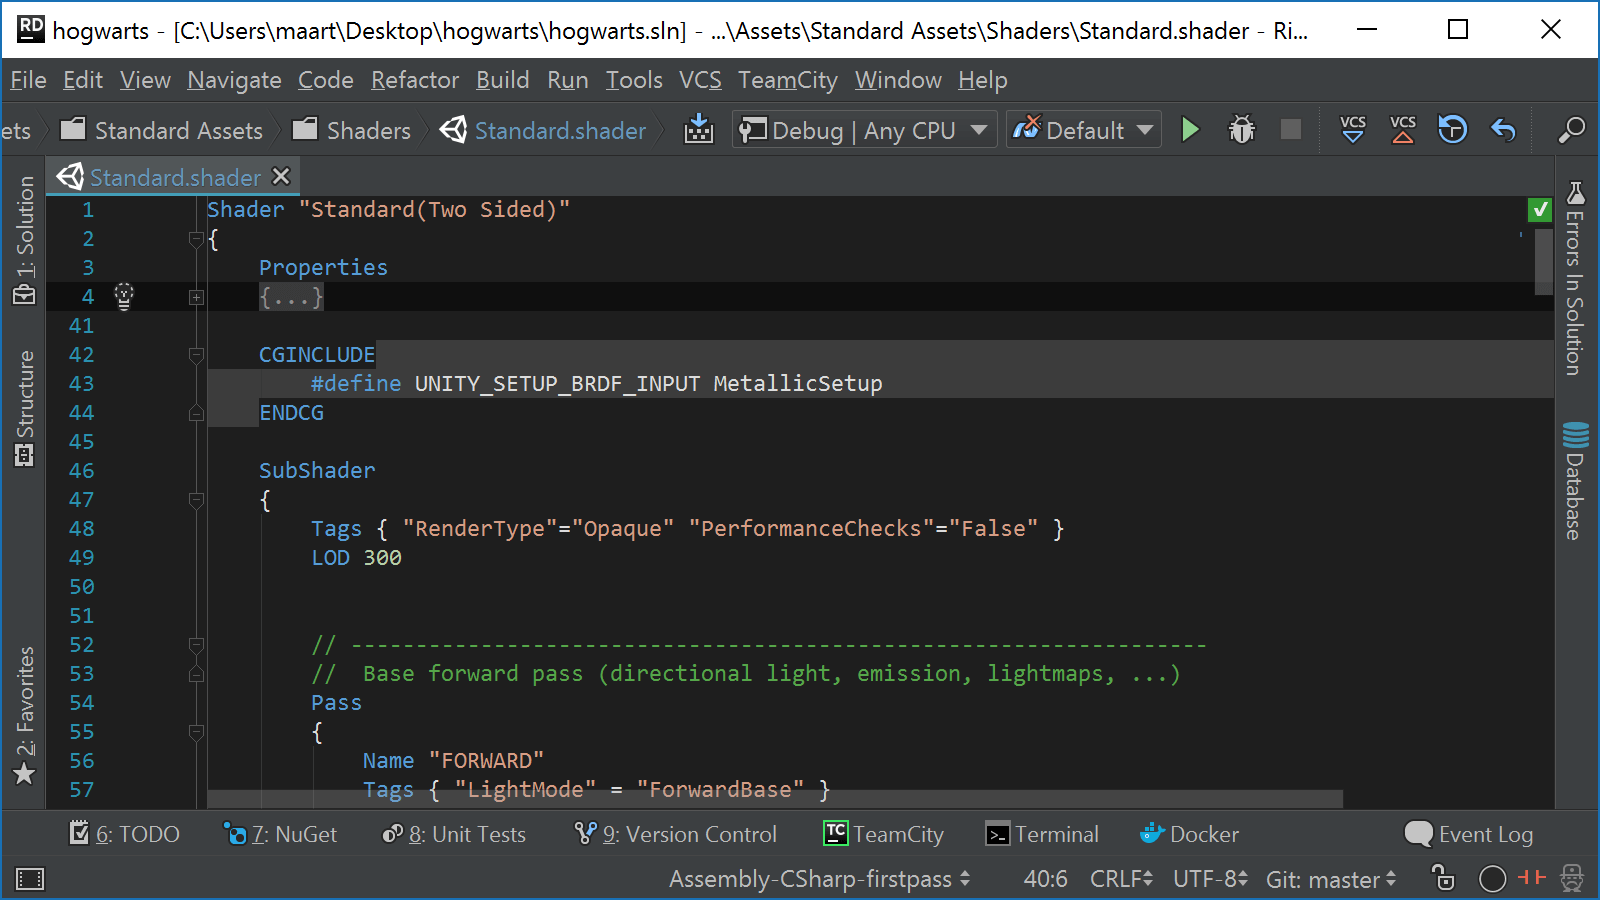Open the Errors In Solution tool window
The height and width of the screenshot is (900, 1600).
pos(1575,279)
